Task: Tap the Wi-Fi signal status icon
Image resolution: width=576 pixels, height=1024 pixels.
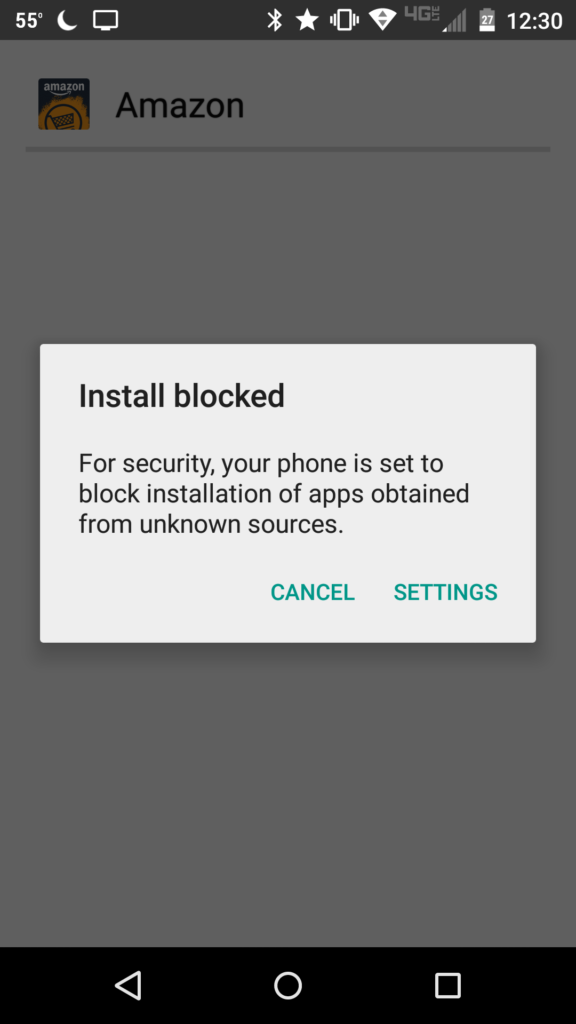Action: coord(383,20)
